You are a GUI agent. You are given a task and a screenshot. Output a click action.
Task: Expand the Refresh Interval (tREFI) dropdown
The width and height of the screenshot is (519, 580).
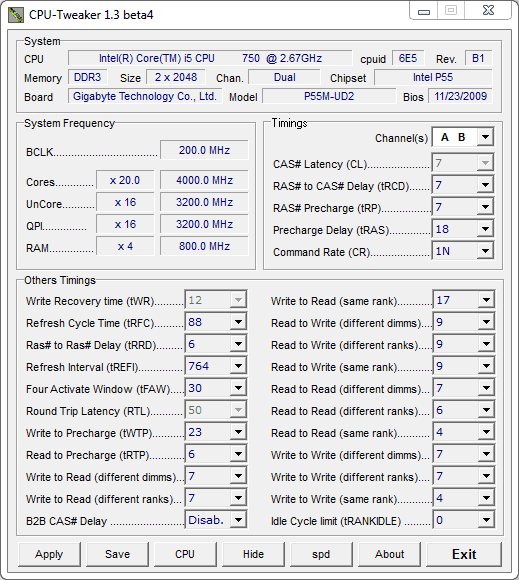[x=216, y=366]
